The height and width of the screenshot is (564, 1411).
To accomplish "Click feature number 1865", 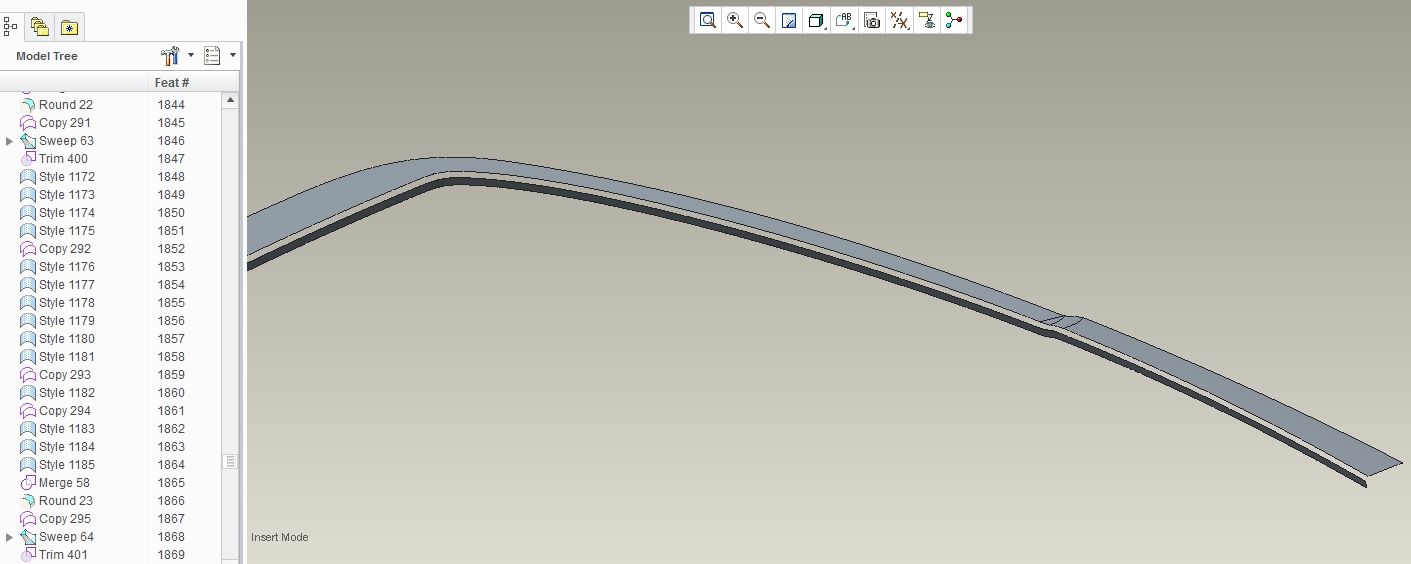I will [171, 483].
